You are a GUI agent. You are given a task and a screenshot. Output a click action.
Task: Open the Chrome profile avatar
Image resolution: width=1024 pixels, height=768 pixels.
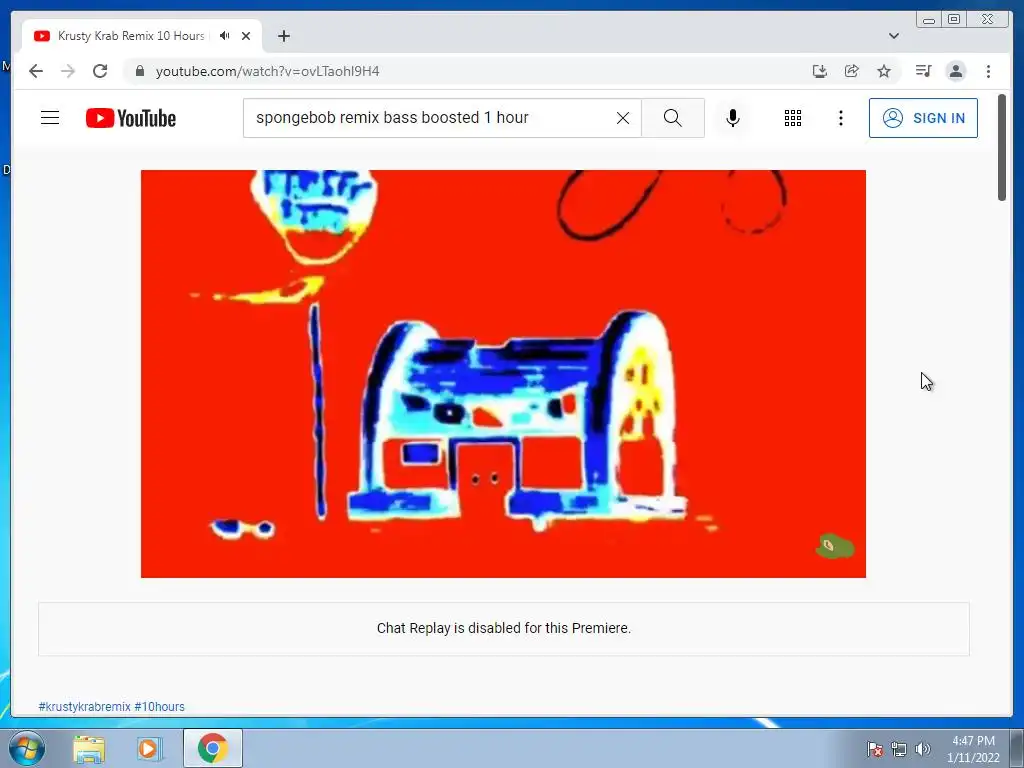point(956,71)
